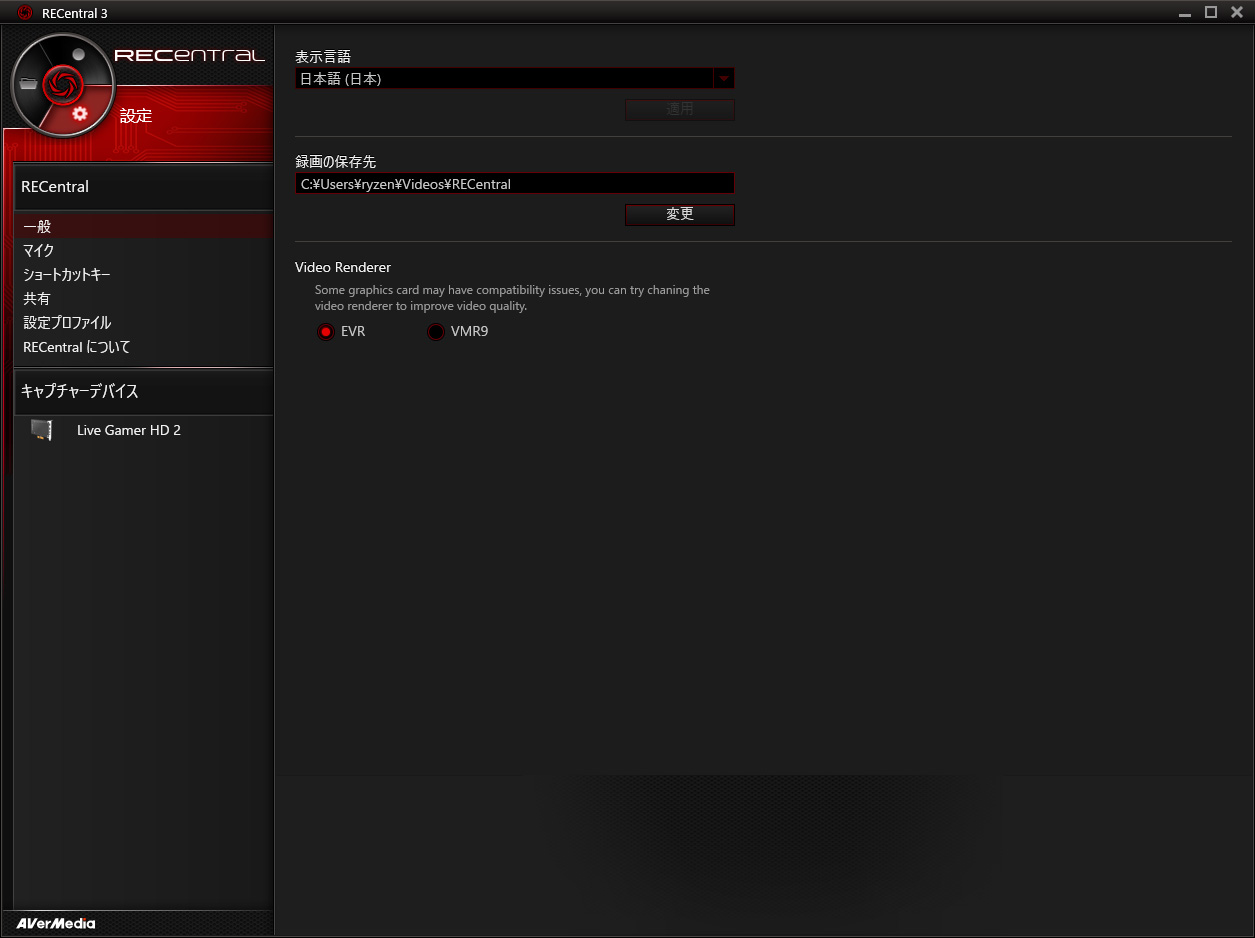Maximize the RECentral 3 window
Viewport: 1255px width, 938px height.
(1211, 12)
